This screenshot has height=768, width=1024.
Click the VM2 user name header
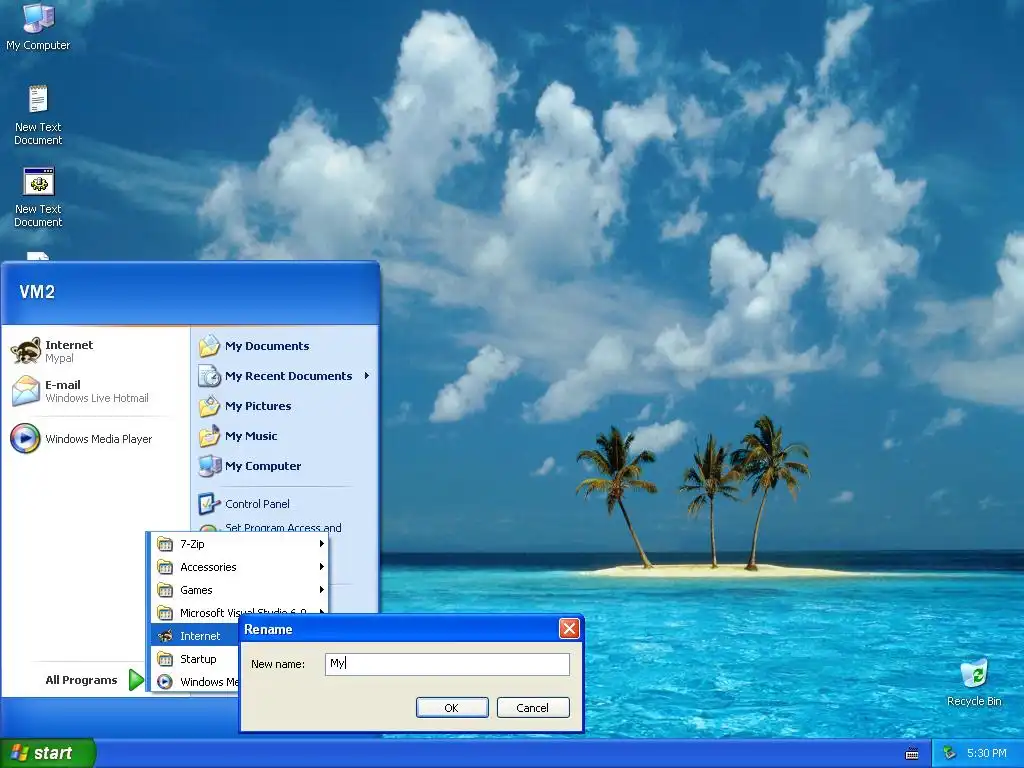[37, 292]
